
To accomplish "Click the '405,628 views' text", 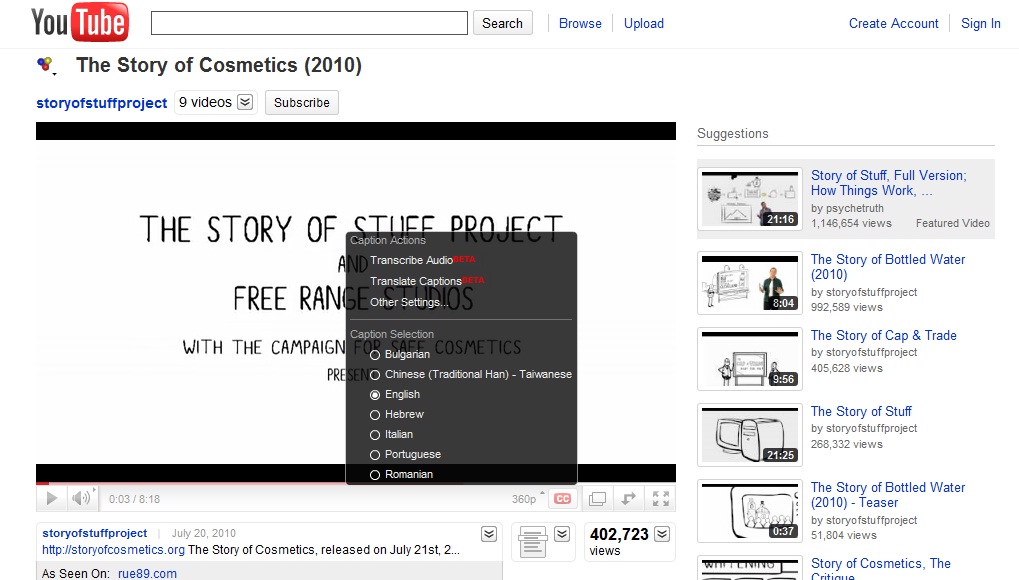I will pyautogui.click(x=847, y=369).
